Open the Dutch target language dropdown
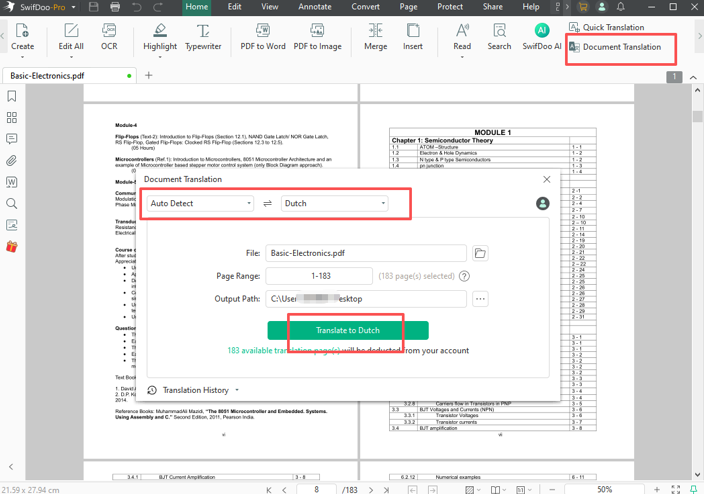Image resolution: width=704 pixels, height=494 pixels. coord(334,204)
